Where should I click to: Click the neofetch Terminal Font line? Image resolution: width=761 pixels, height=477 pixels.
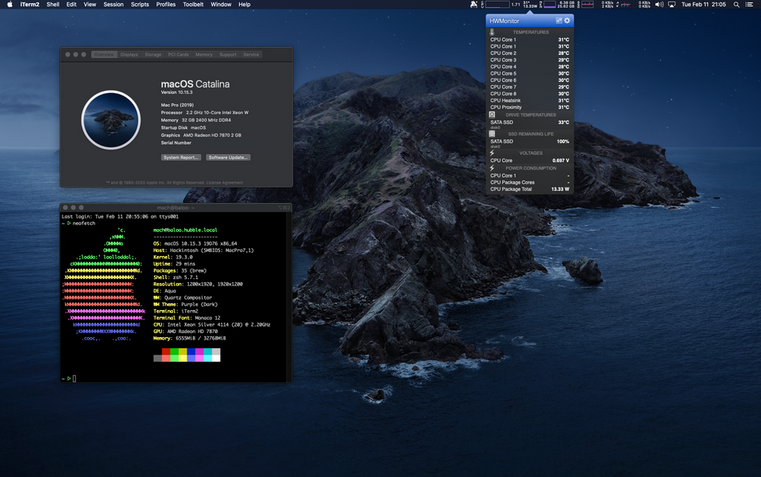pyautogui.click(x=186, y=318)
